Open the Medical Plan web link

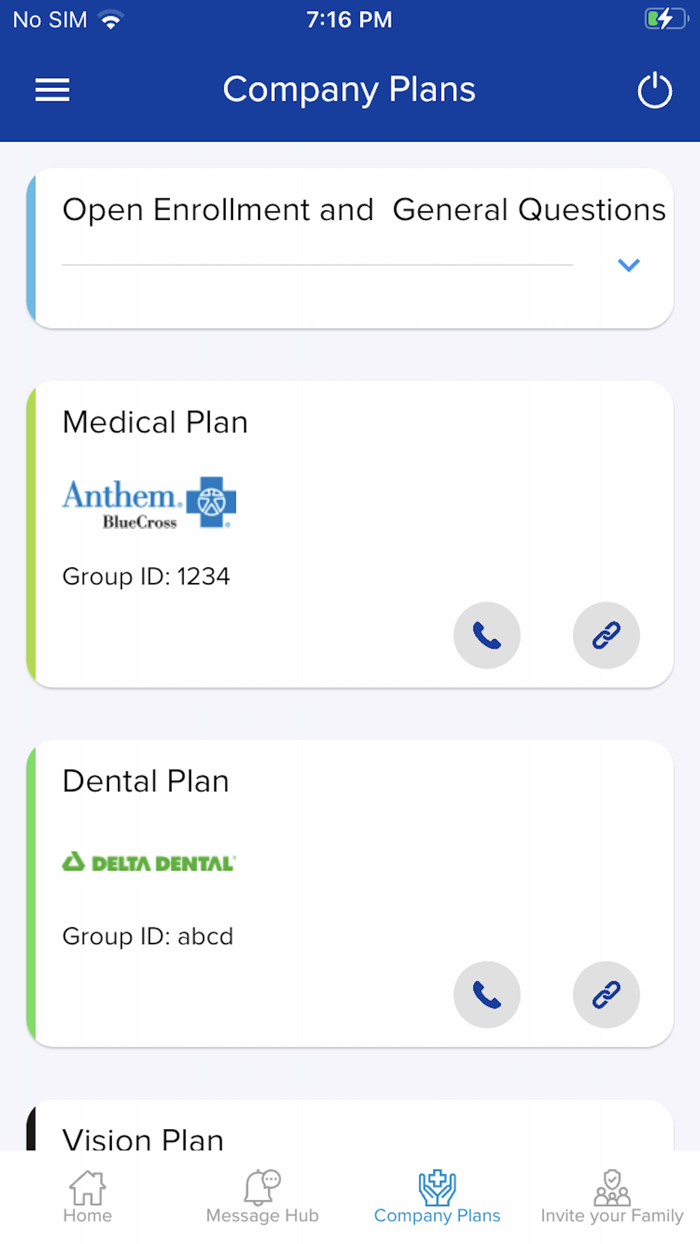click(606, 635)
